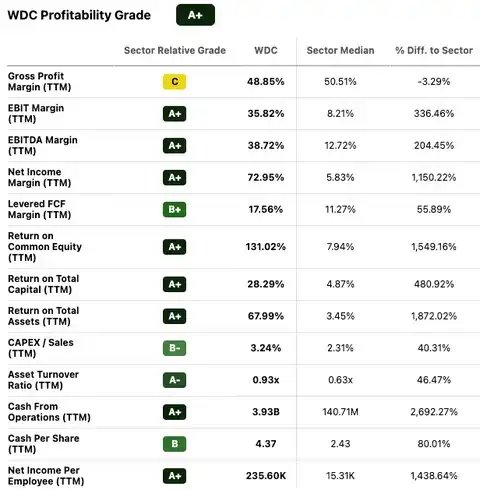This screenshot has height=490, width=480.
Task: Click the 2,692.27% difference value for Cash From Operations
Action: coord(434,412)
